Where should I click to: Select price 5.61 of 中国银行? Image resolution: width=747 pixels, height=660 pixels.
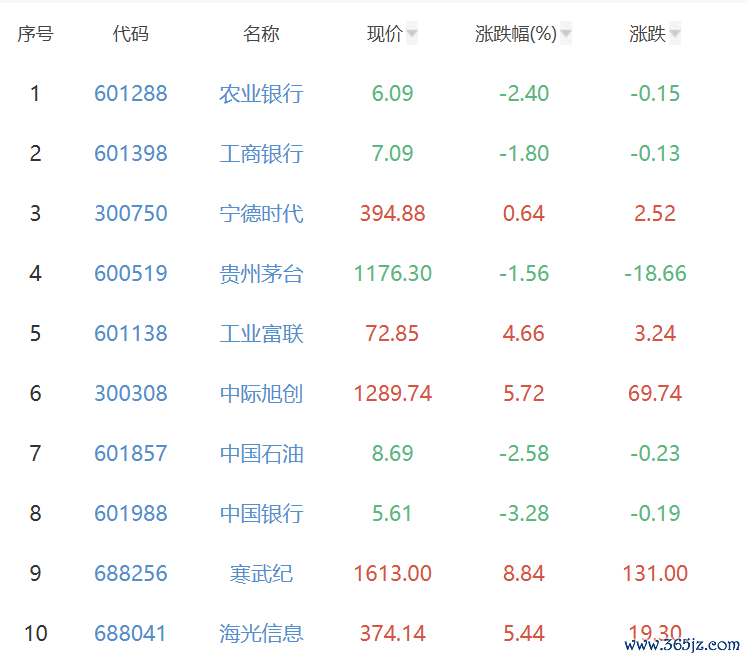tap(392, 514)
